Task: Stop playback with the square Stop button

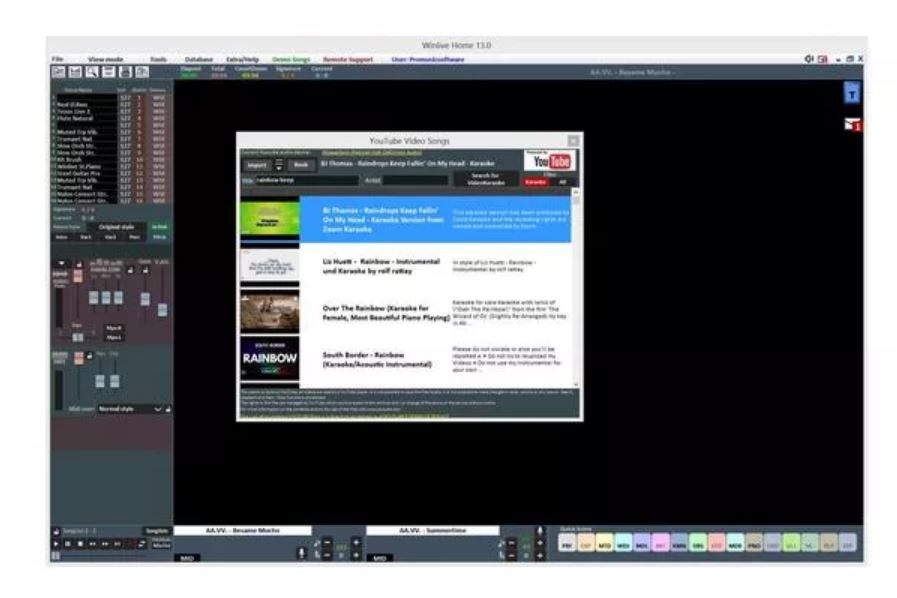Action: click(80, 544)
